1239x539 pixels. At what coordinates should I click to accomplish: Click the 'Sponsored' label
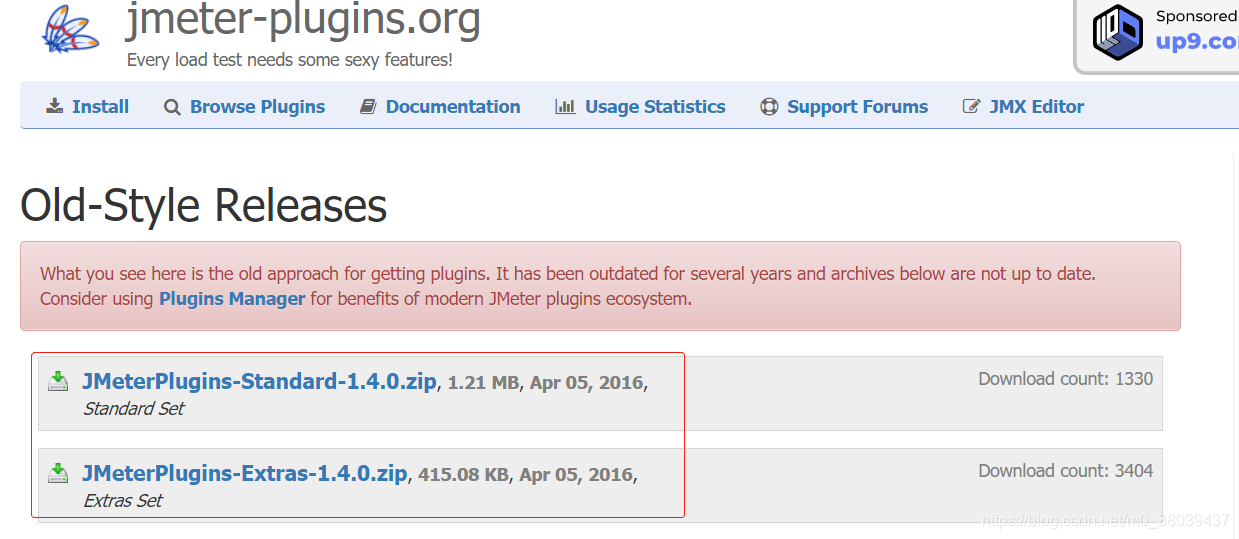[1197, 16]
